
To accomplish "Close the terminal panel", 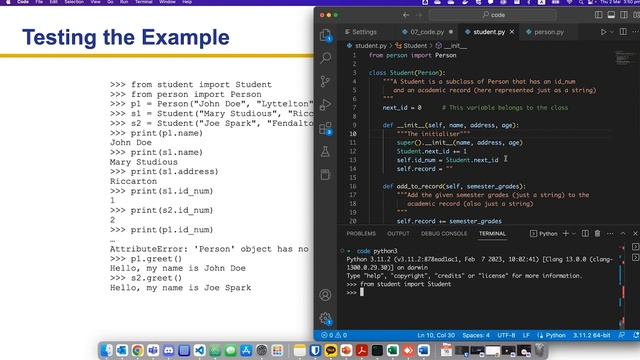I will click(635, 233).
